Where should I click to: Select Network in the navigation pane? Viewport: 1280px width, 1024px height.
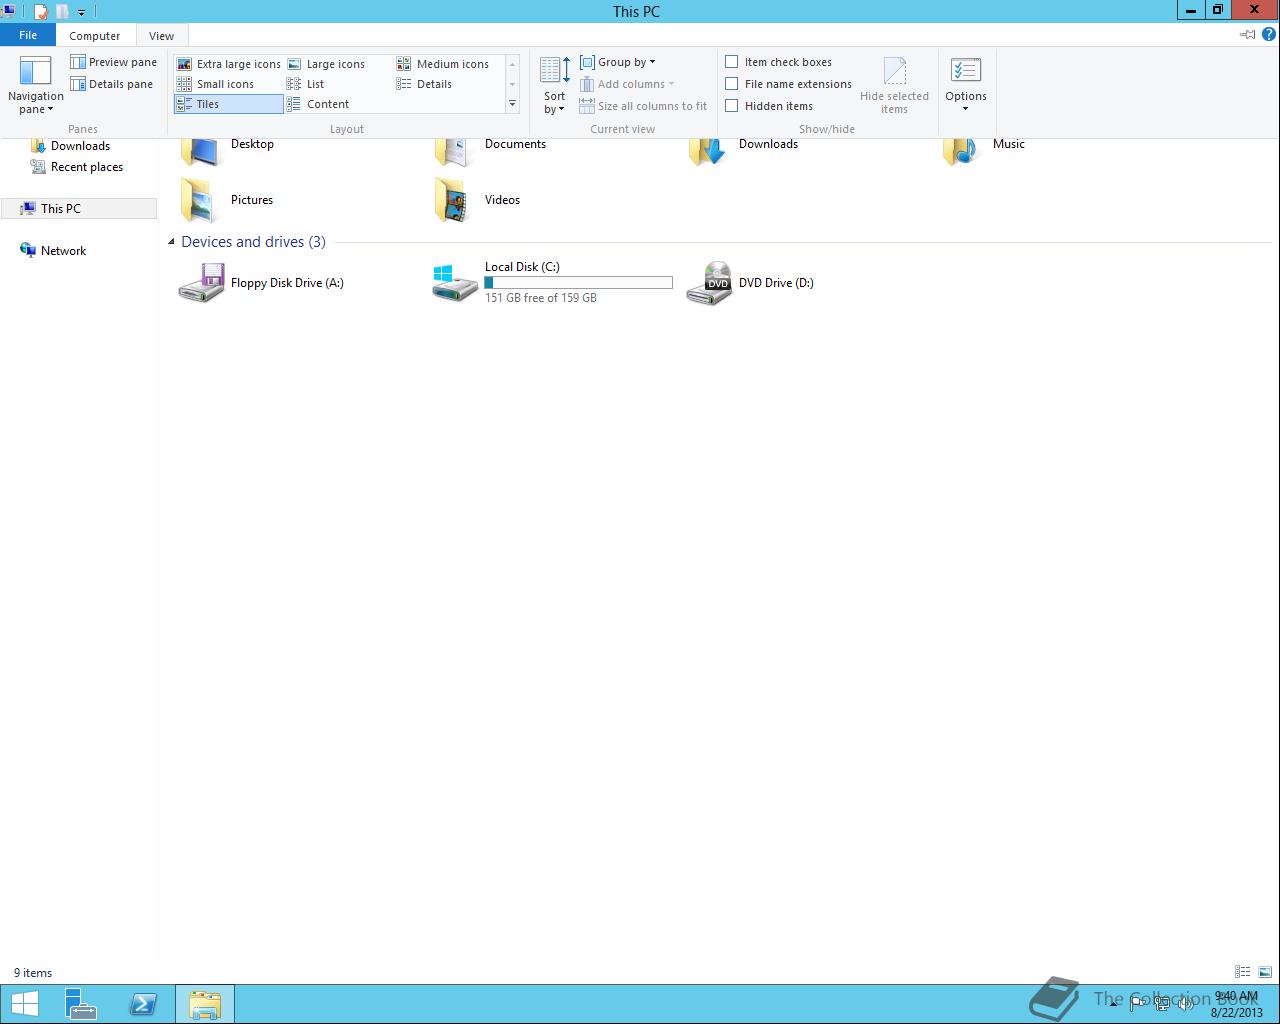click(x=63, y=251)
